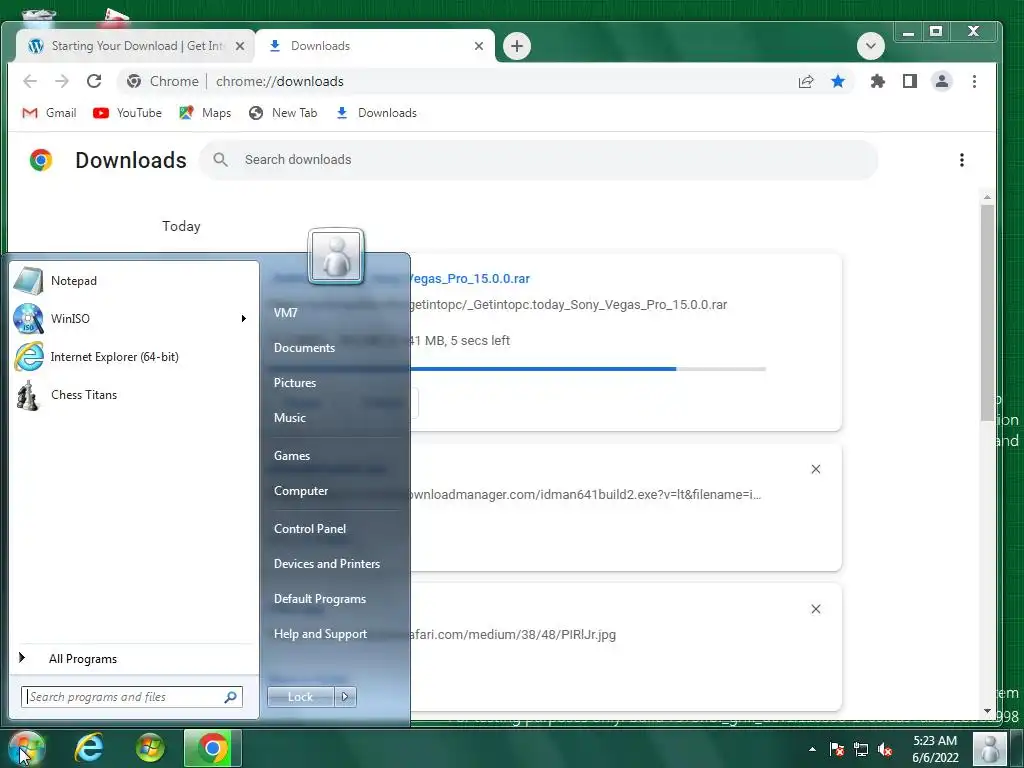Viewport: 1024px width, 768px height.
Task: Open the Gmail bookmark
Action: [x=49, y=113]
